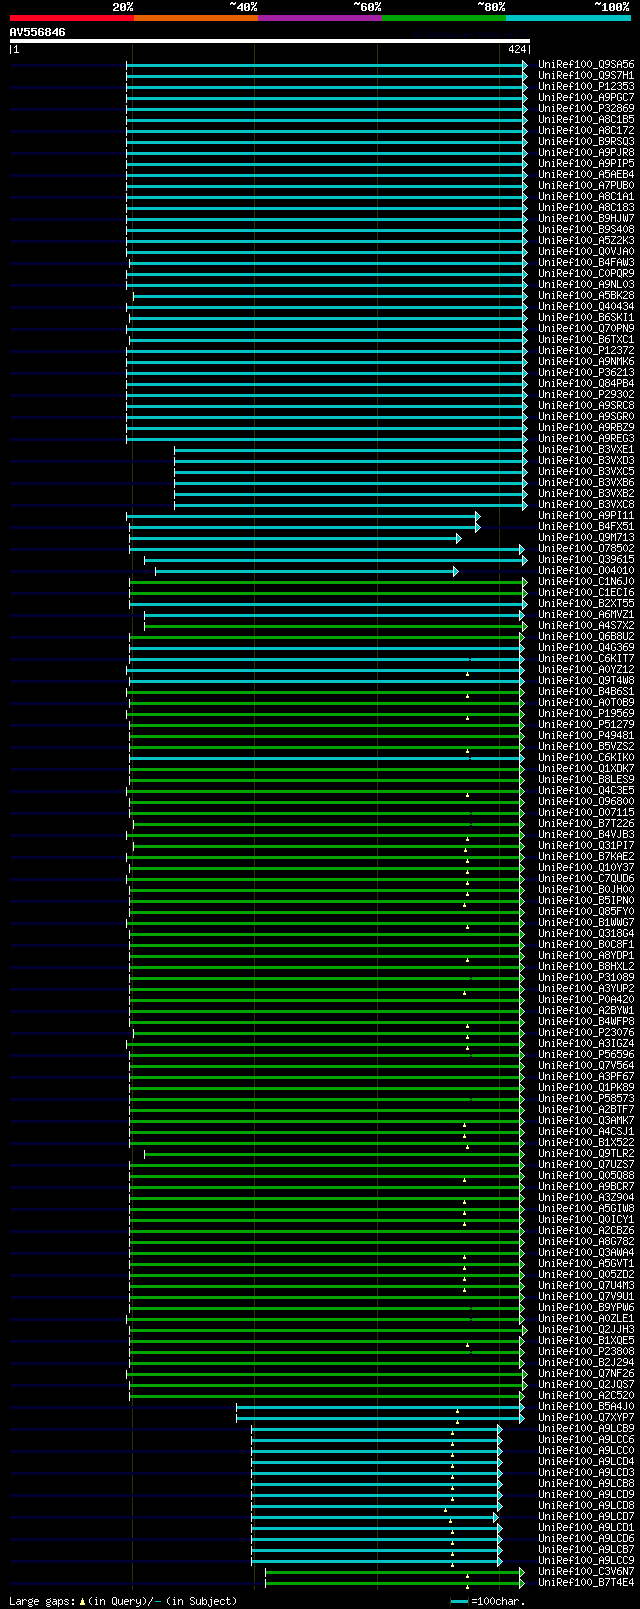Select hit label UniRef100_B9HJW7
Image resolution: width=640 pixels, height=1609 pixels.
point(586,219)
